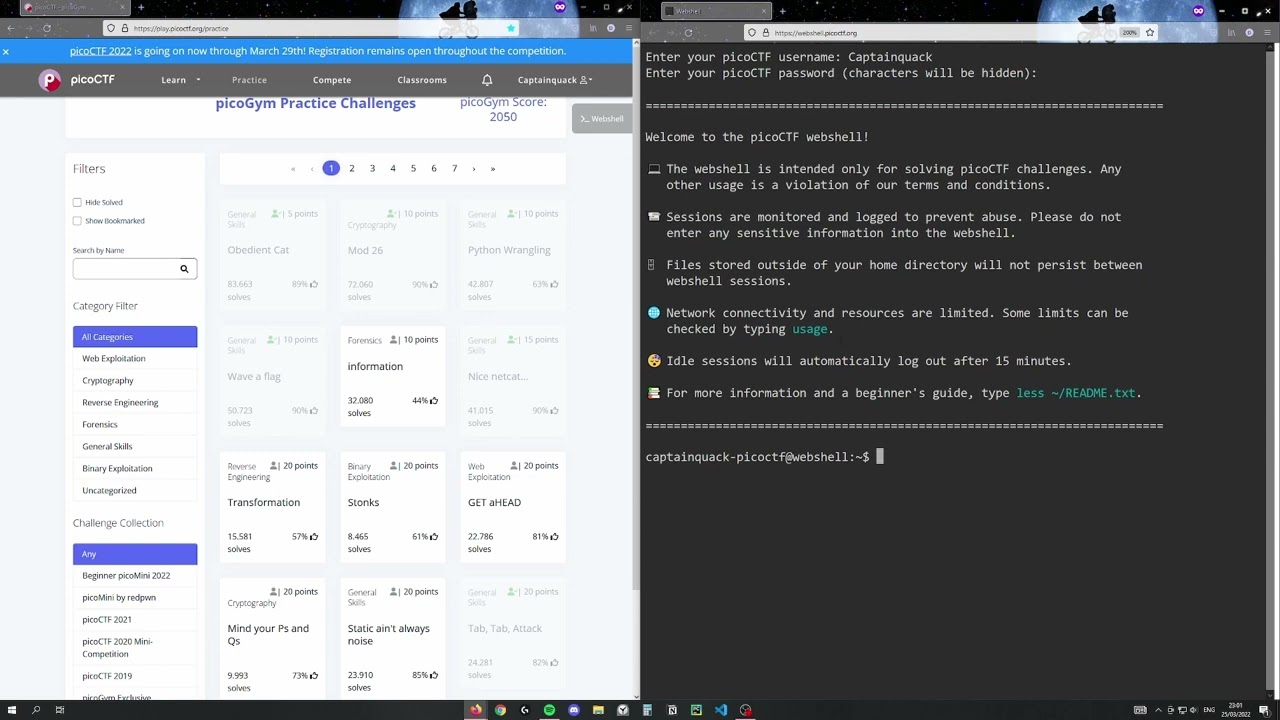Select the All Categories filter

(x=135, y=337)
